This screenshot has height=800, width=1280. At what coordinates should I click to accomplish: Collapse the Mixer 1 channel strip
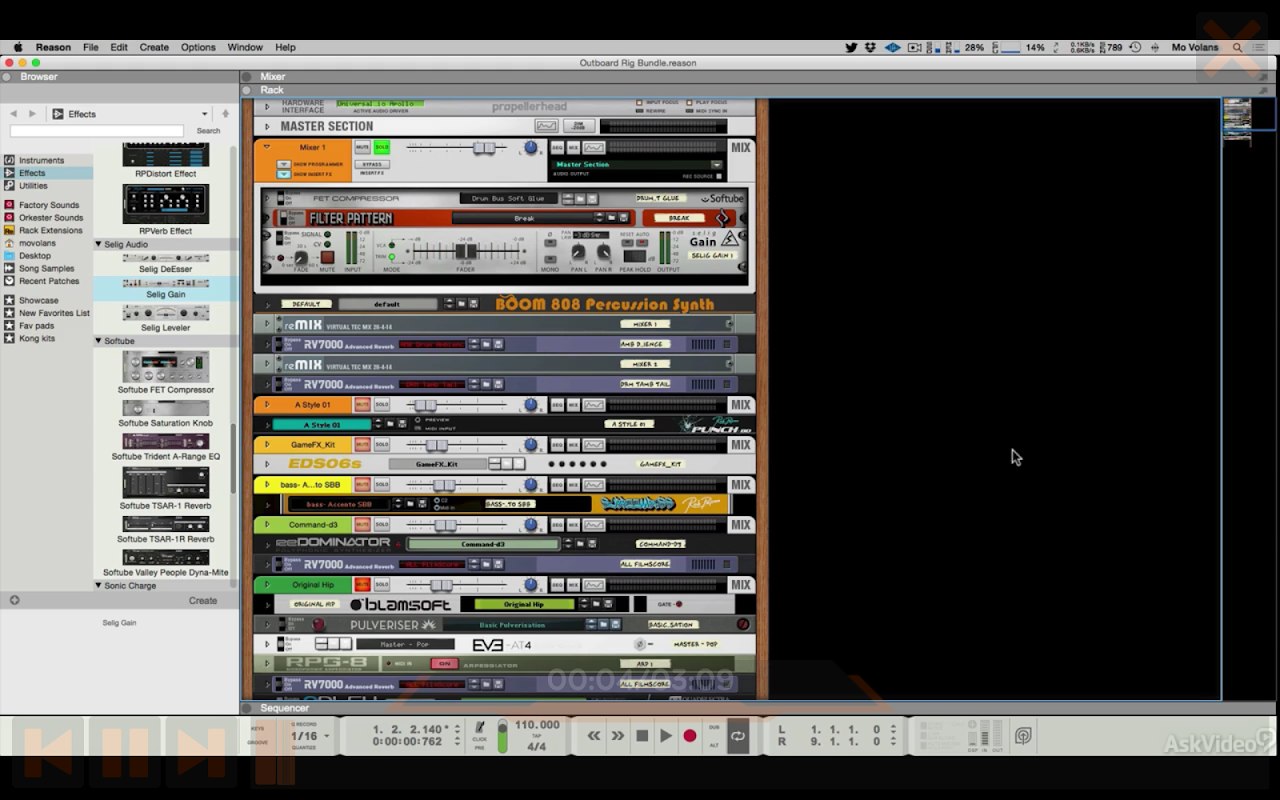[x=267, y=148]
